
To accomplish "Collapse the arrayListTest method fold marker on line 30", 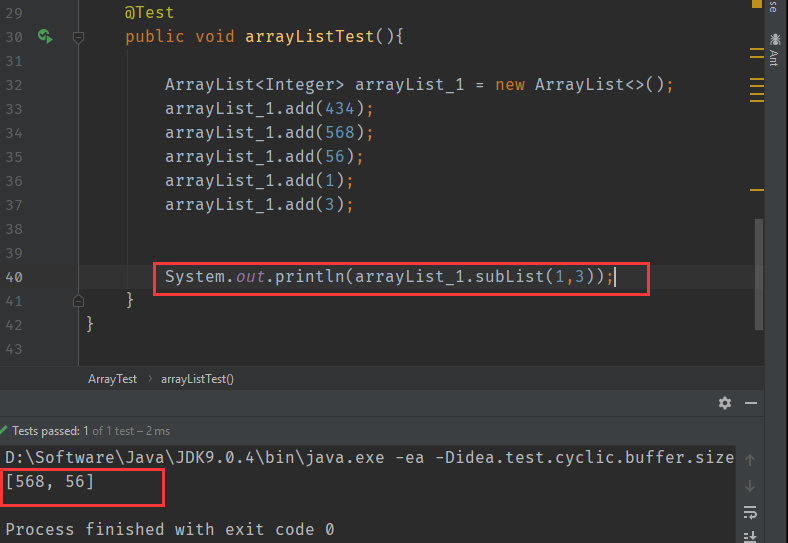I will (78, 37).
